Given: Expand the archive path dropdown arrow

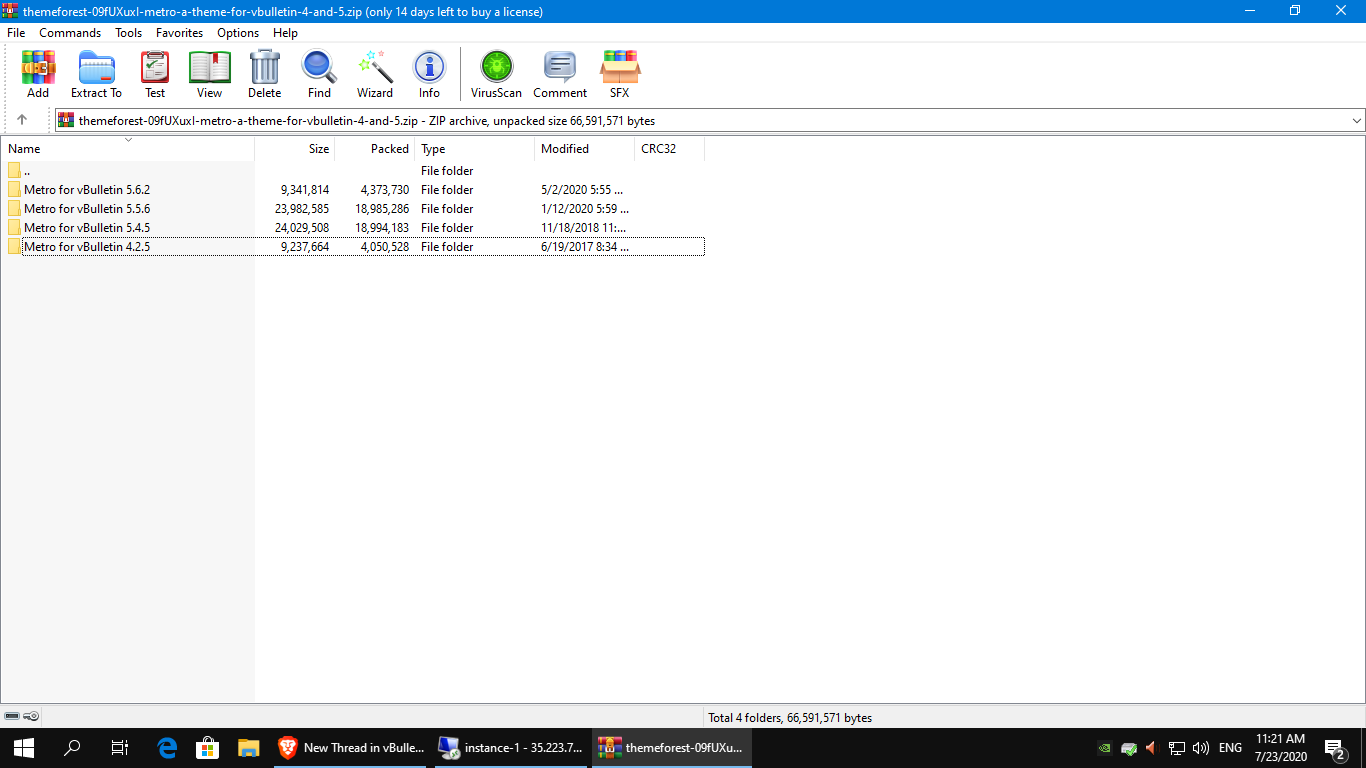Looking at the screenshot, I should pos(1357,121).
